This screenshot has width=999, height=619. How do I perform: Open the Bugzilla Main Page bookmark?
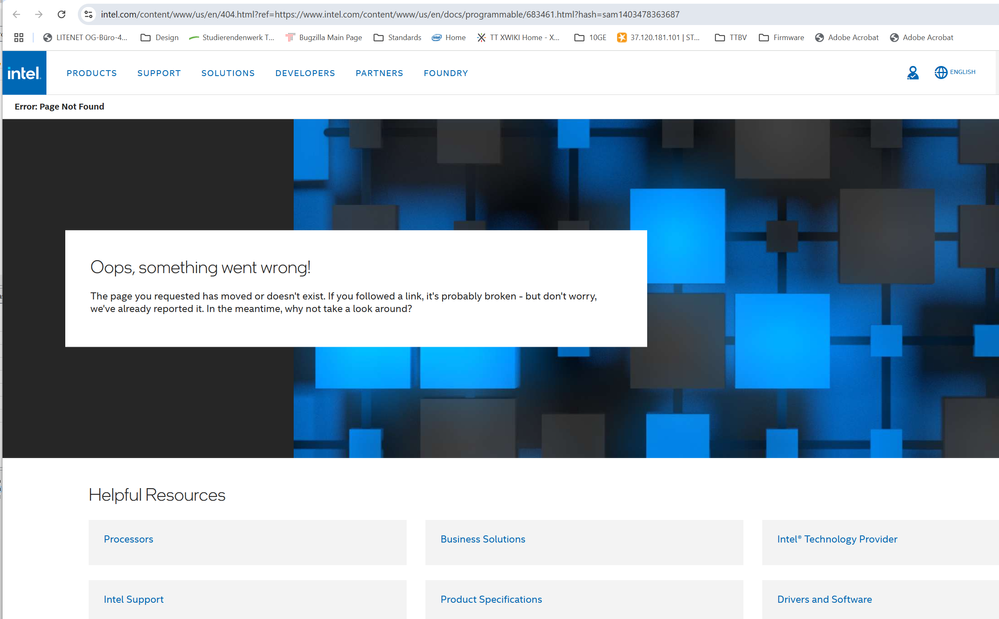click(324, 38)
